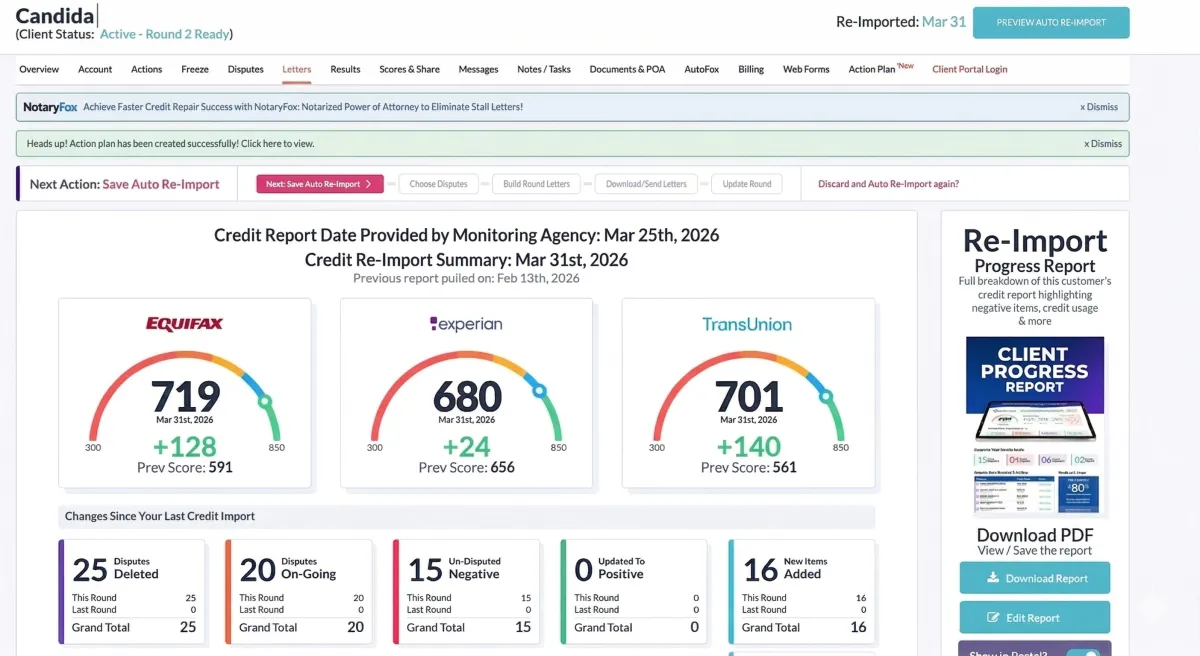Click Discard and Auto Re-Import again link
This screenshot has width=1200, height=656.
tap(888, 184)
